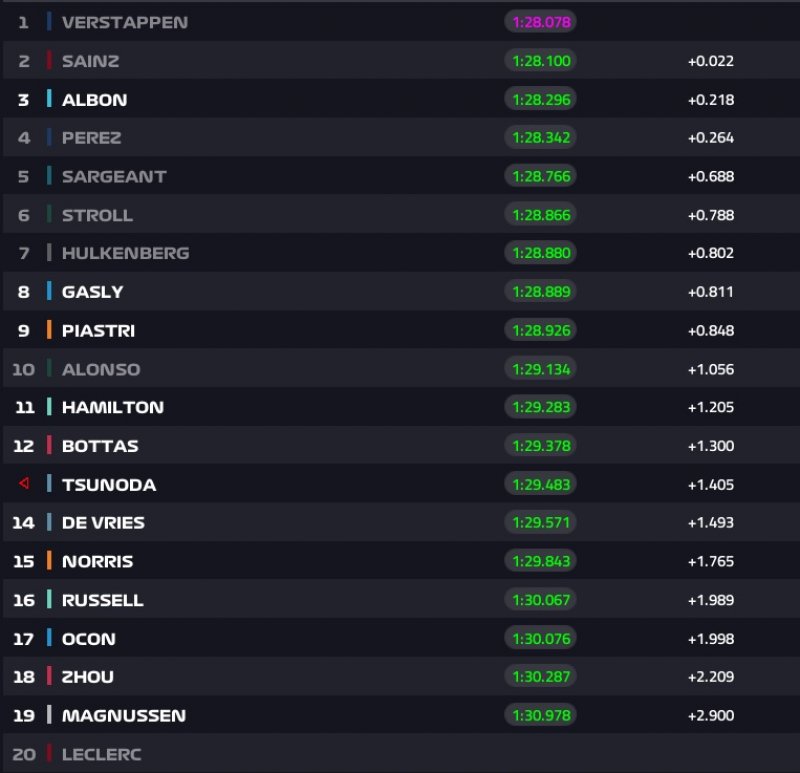The width and height of the screenshot is (800, 773).
Task: Click position number 18 beside ZHOU
Action: [24, 677]
